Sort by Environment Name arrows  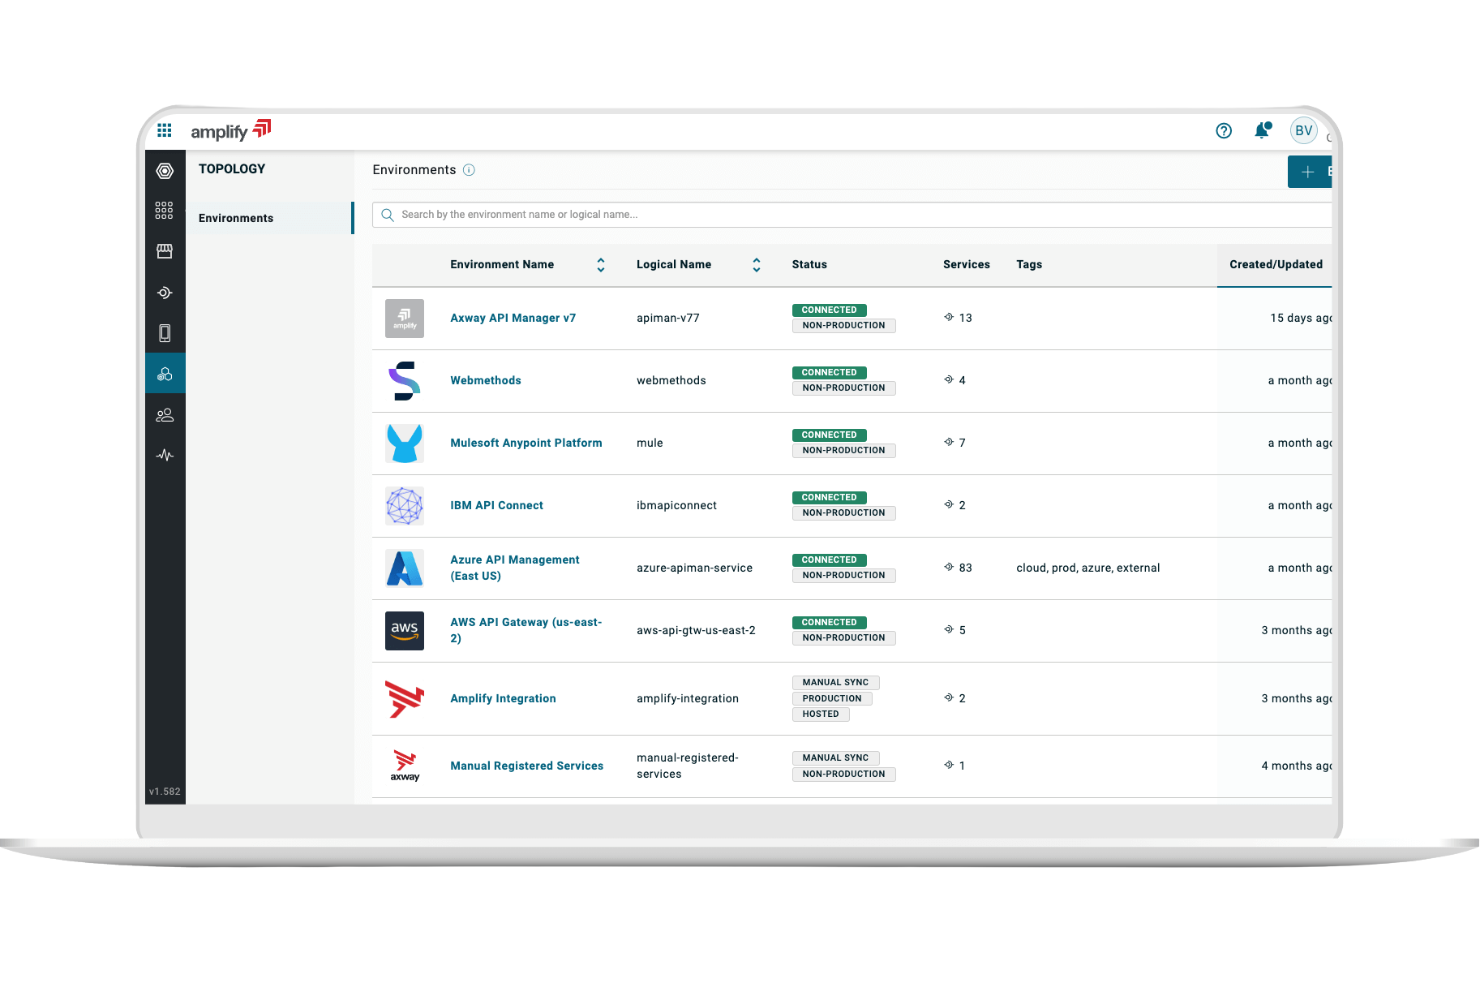pos(601,265)
